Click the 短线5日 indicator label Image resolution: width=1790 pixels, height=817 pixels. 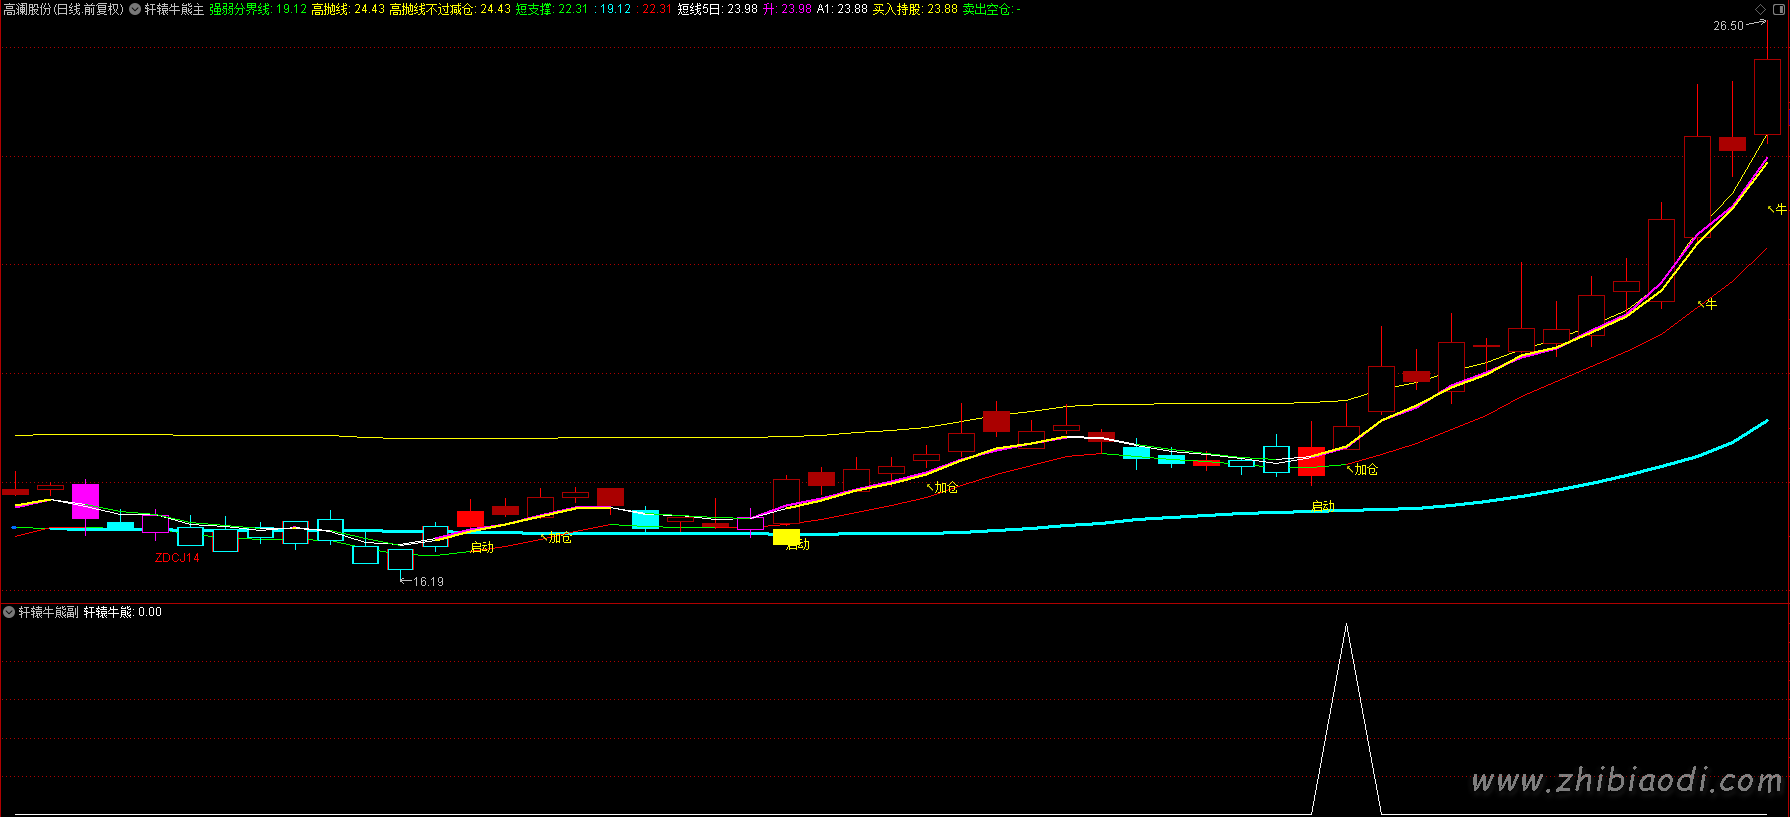[716, 9]
